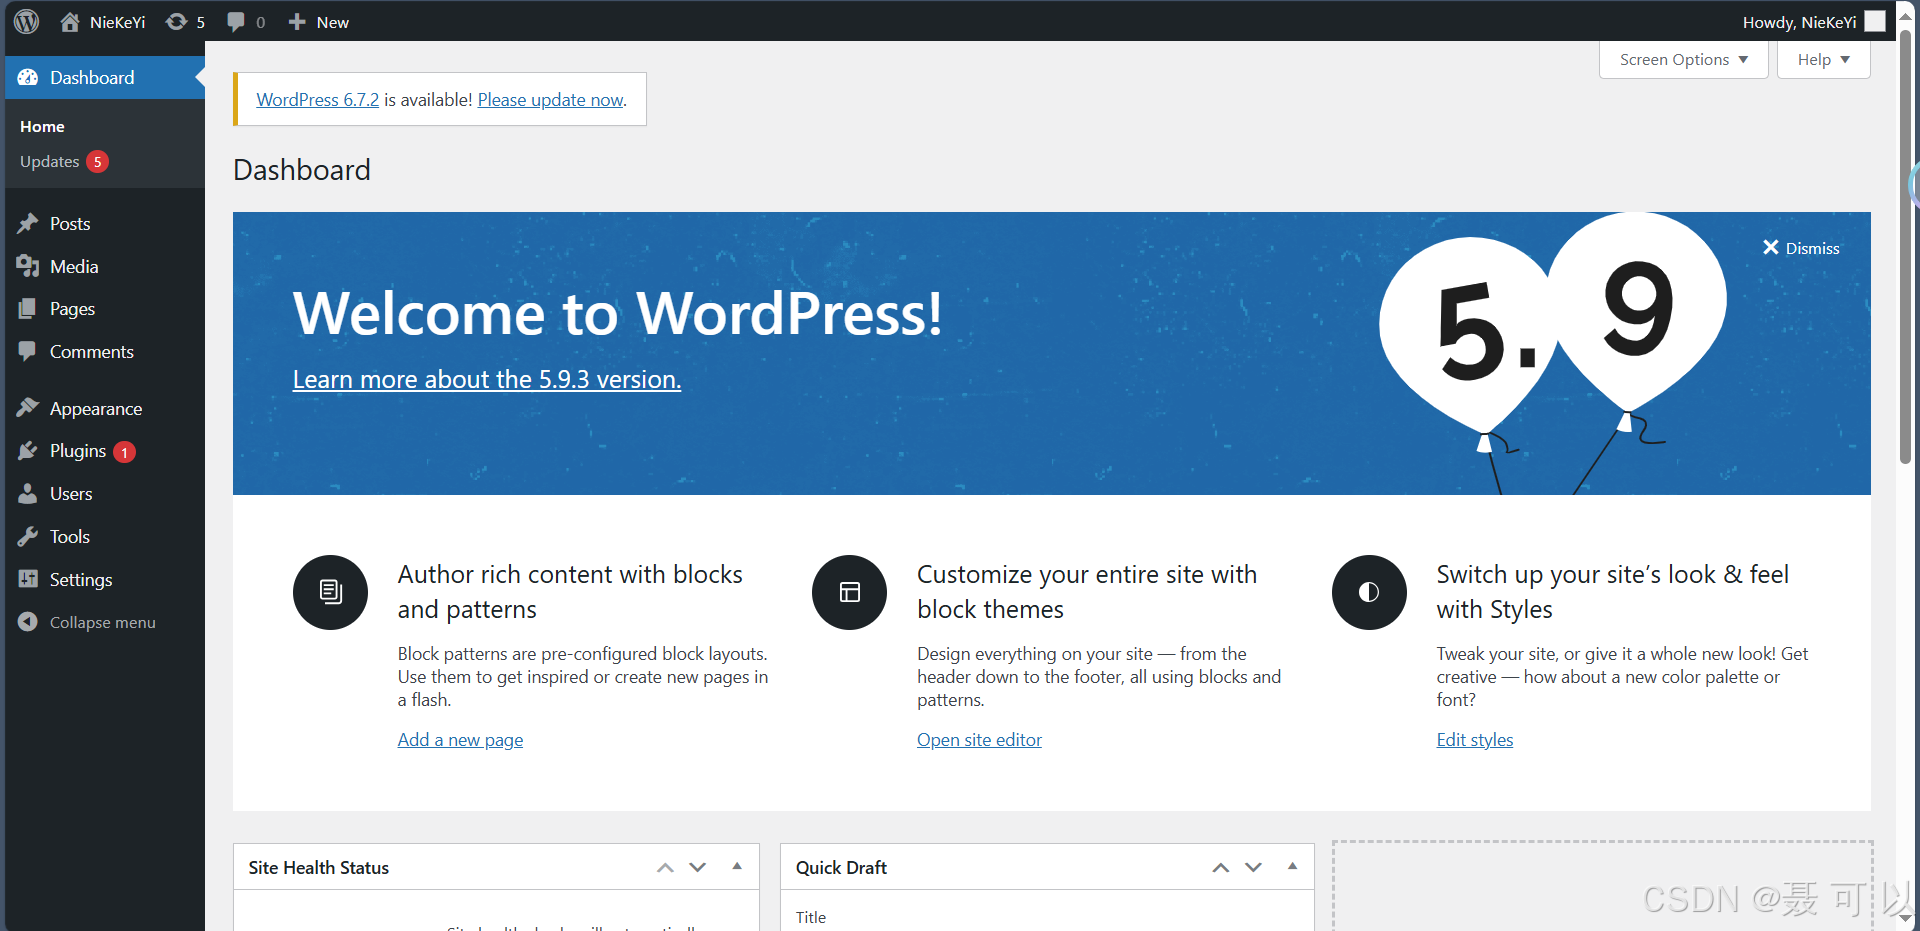Image resolution: width=1920 pixels, height=931 pixels.
Task: Open the Dashboard menu item
Action: point(105,77)
